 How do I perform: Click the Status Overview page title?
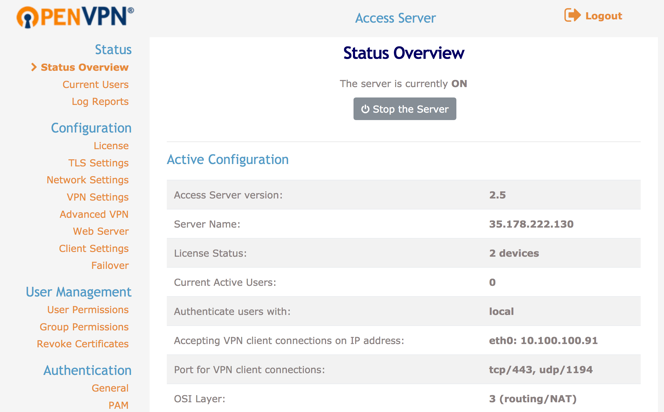[x=404, y=53]
